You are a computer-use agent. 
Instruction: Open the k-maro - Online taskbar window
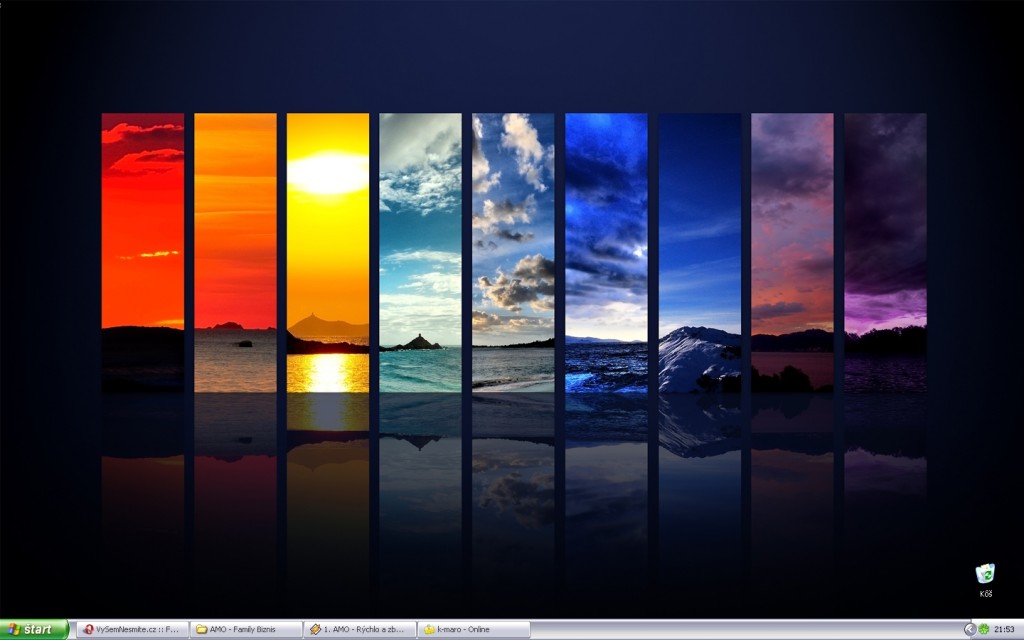(x=473, y=630)
